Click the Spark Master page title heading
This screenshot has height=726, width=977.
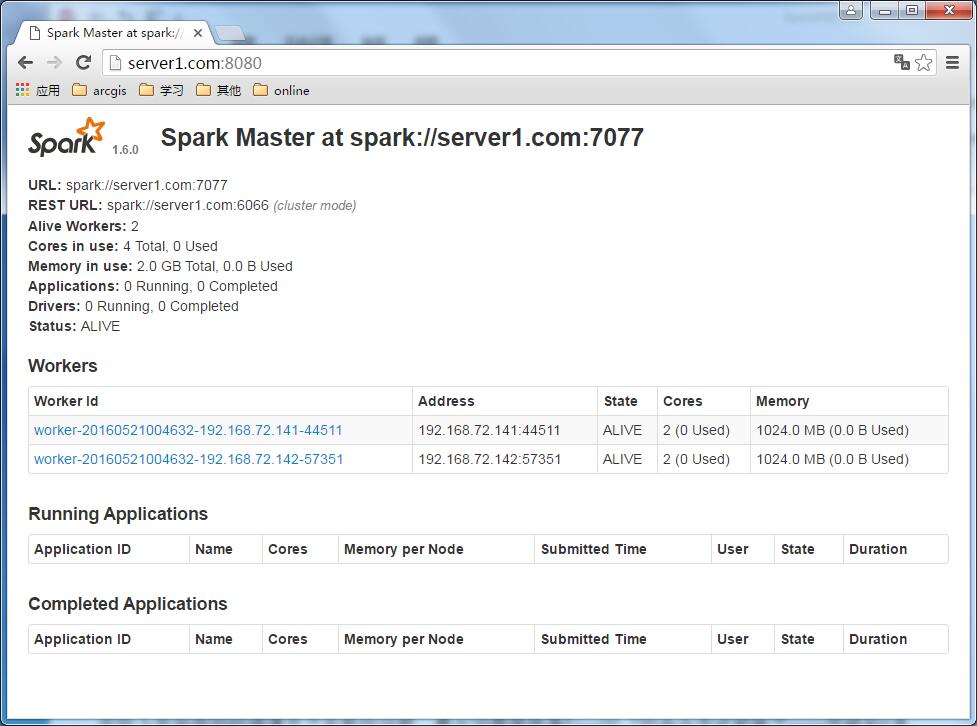[x=402, y=137]
